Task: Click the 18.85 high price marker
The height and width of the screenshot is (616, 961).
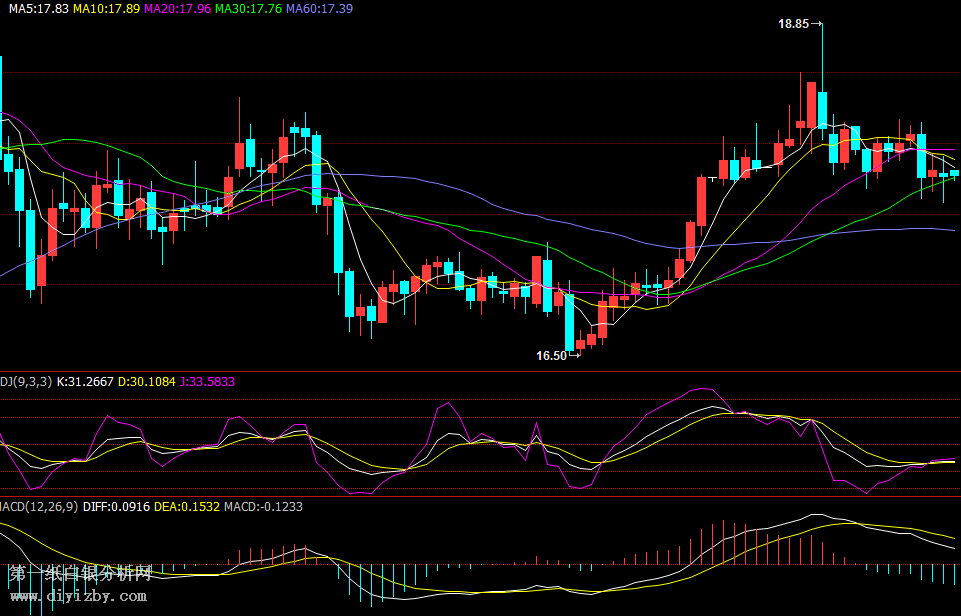Action: click(x=794, y=23)
